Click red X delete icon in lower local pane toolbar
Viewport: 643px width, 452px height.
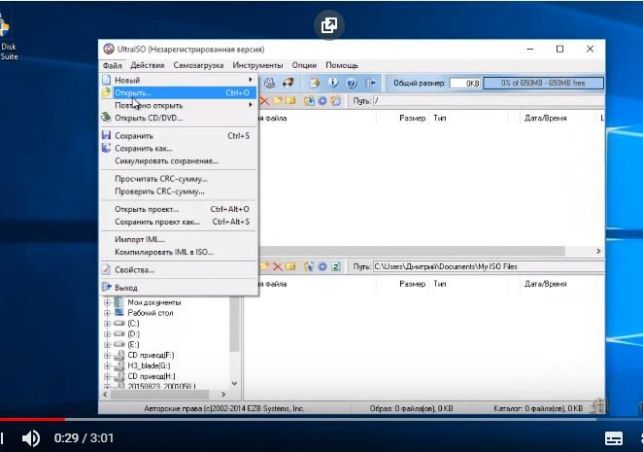(278, 267)
